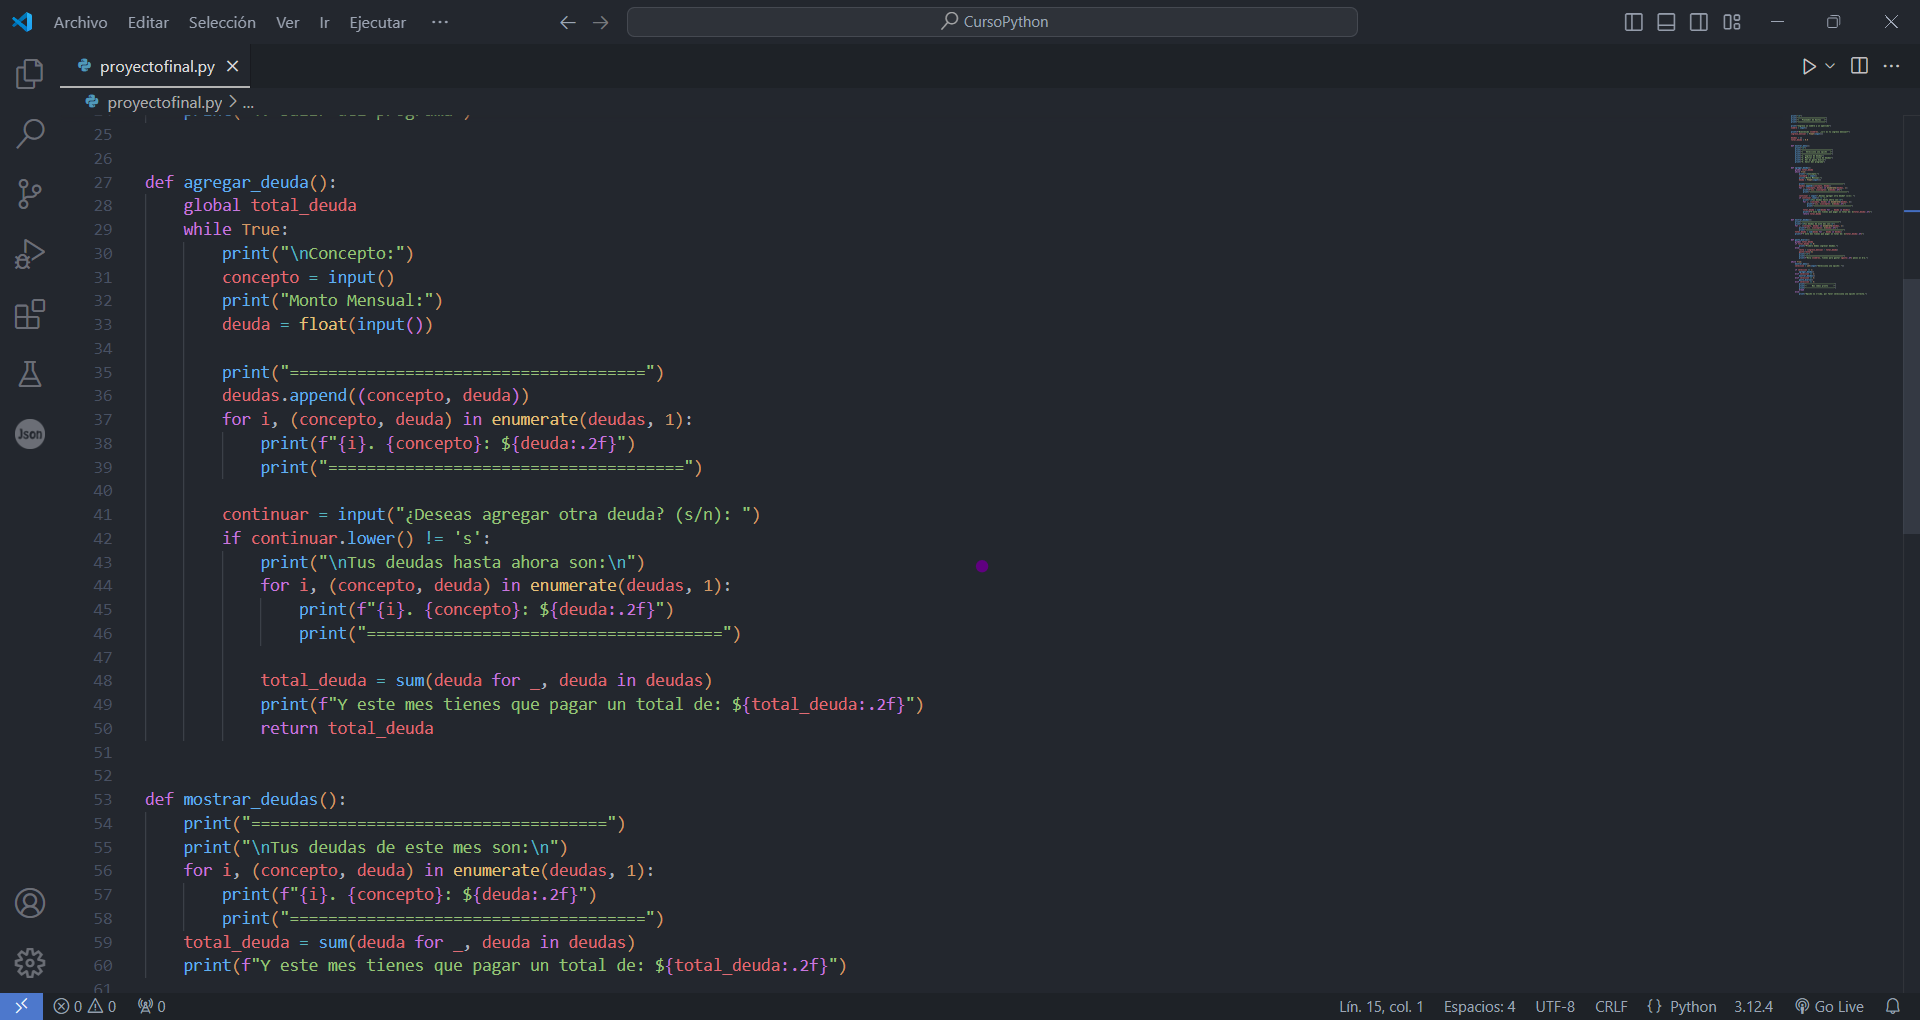The height and width of the screenshot is (1020, 1920).
Task: Select the proyectofinal.py editor tab
Action: tap(156, 66)
